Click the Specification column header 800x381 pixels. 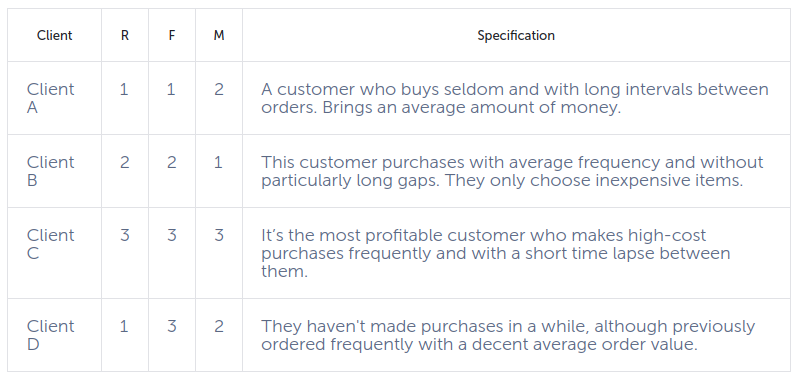[516, 36]
